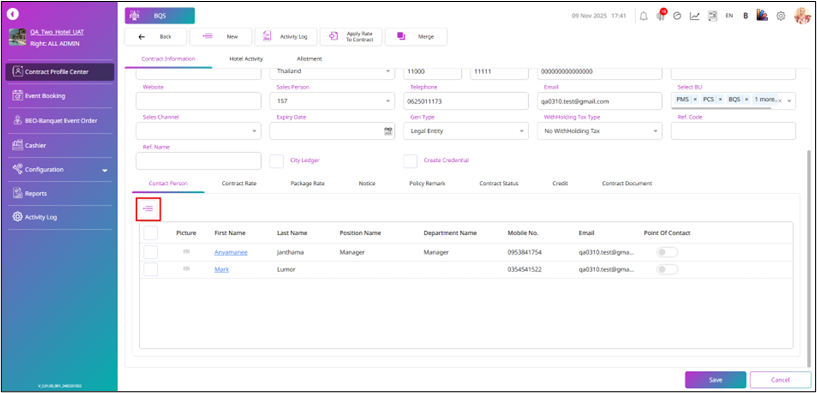Screen dimensions: 817x393
Task: Expand the Configuration sidebar menu
Action: (x=59, y=170)
